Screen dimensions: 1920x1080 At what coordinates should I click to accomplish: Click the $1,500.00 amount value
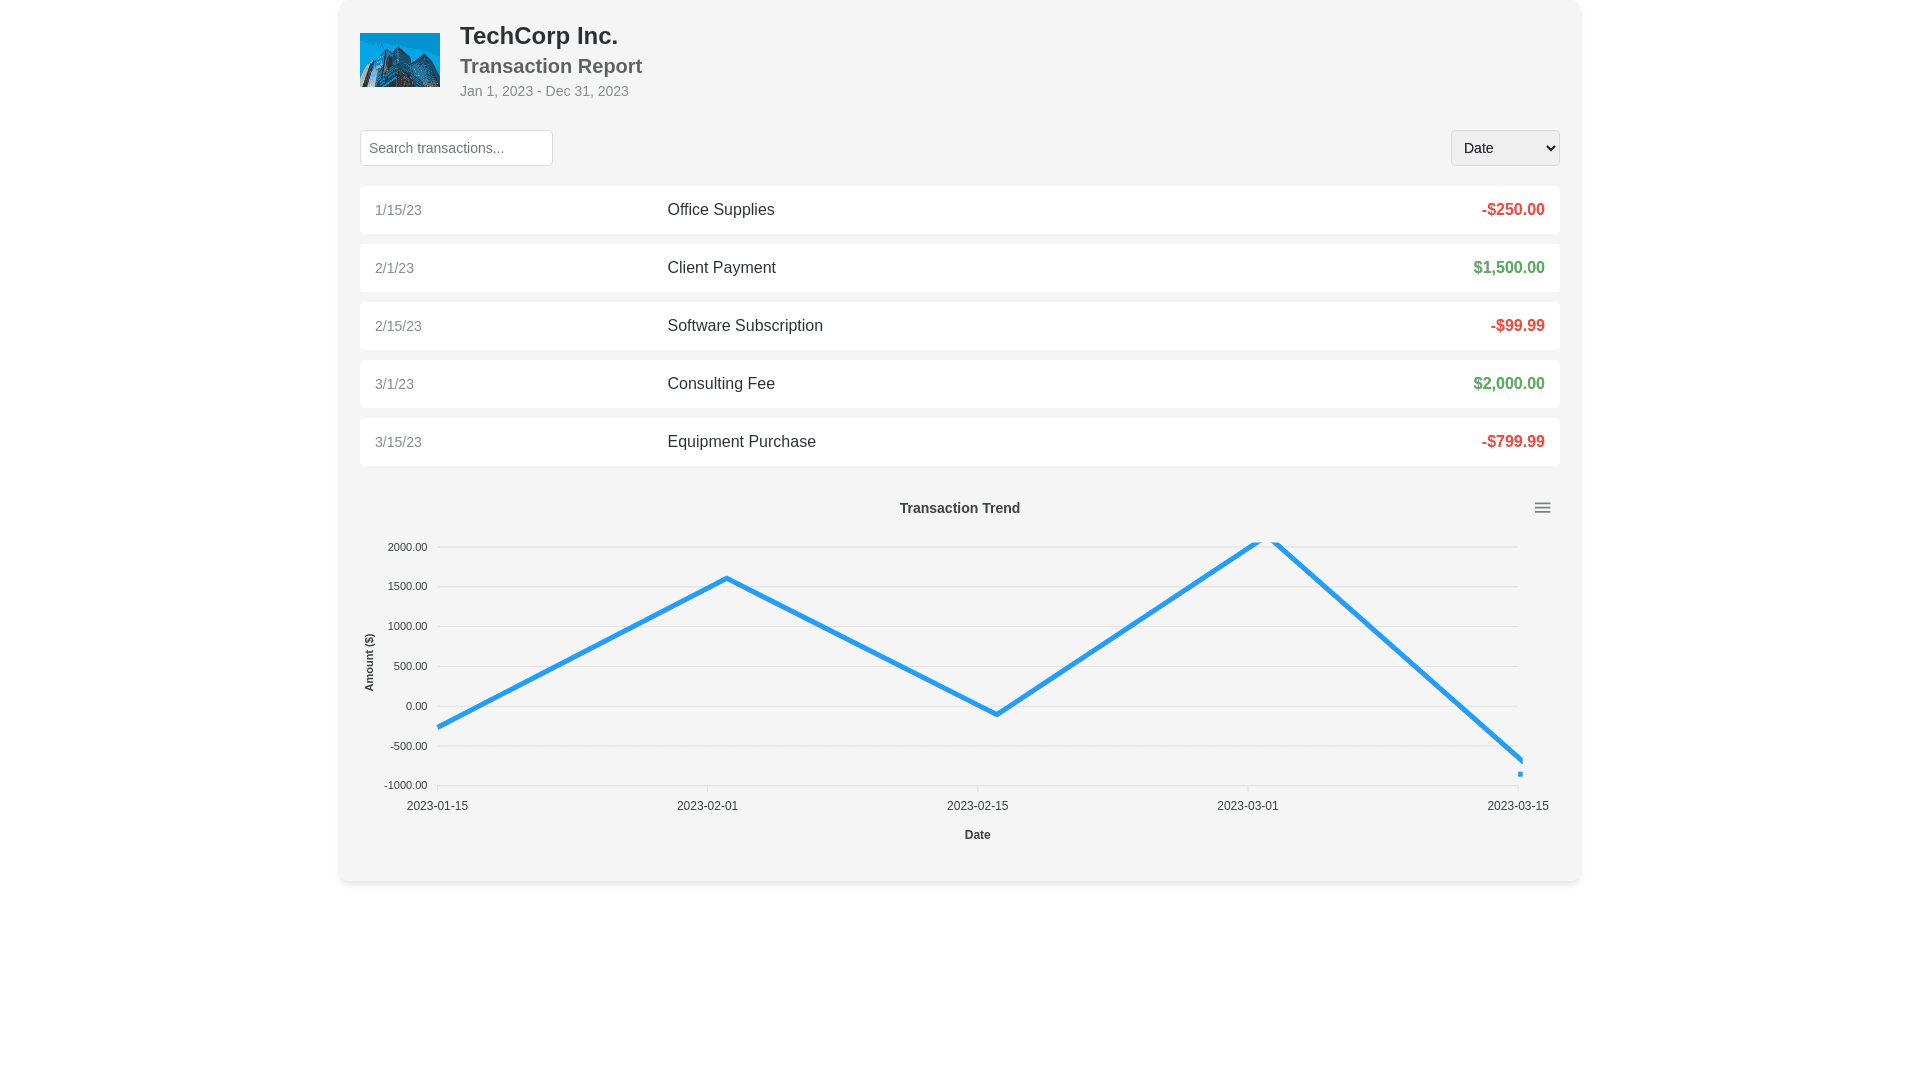1508,268
